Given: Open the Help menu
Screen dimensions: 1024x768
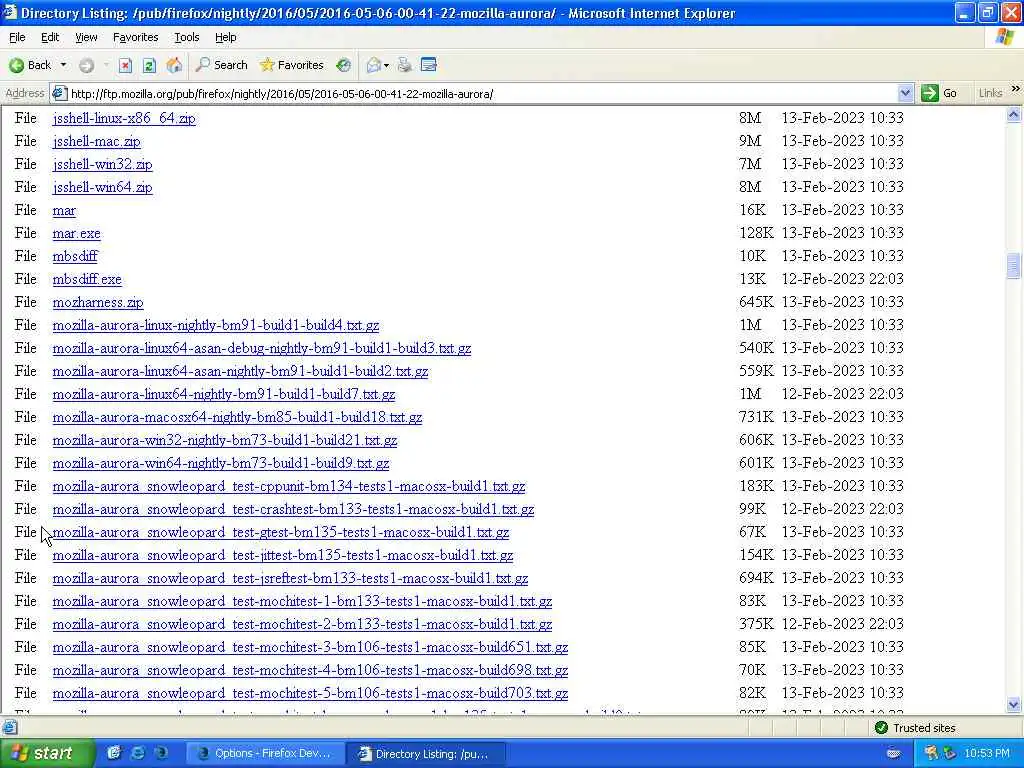Looking at the screenshot, I should (225, 37).
